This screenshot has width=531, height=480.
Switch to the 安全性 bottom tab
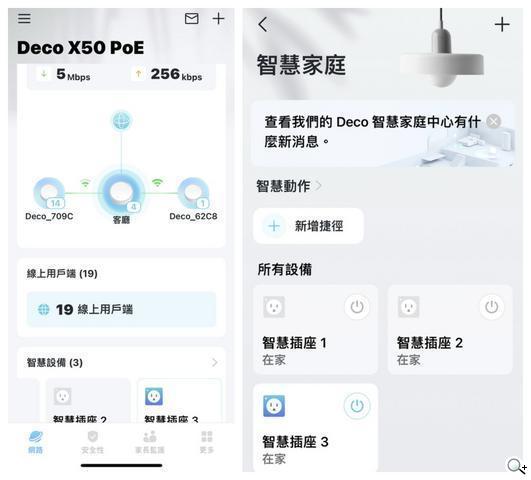click(92, 442)
